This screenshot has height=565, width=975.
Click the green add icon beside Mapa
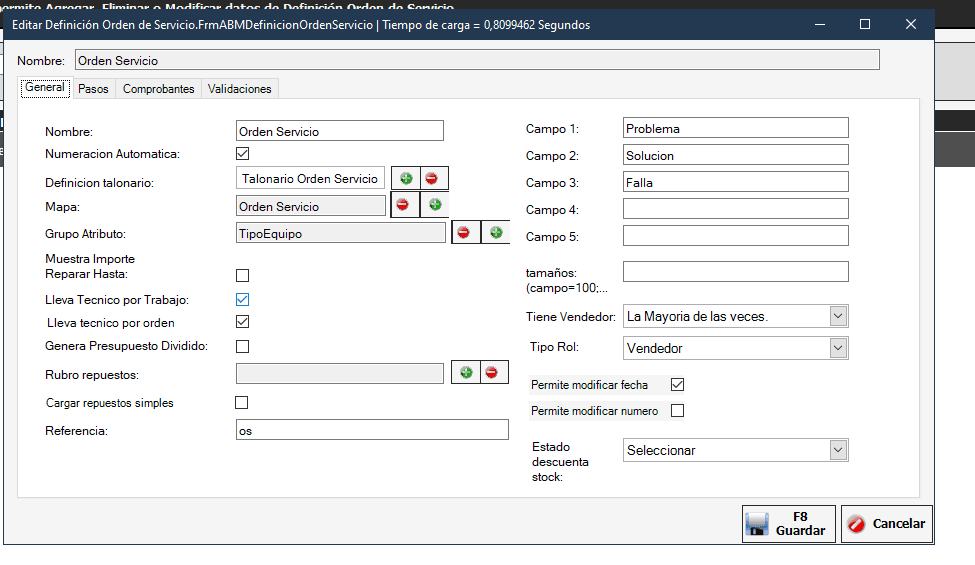(x=434, y=205)
